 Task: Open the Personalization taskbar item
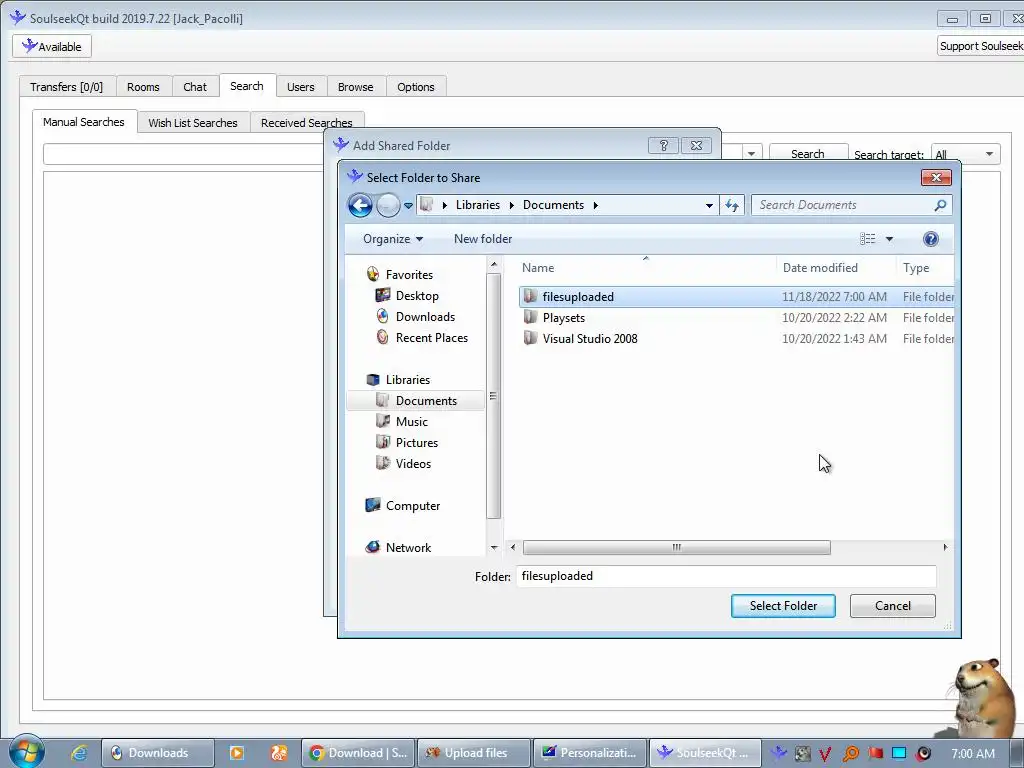point(590,753)
